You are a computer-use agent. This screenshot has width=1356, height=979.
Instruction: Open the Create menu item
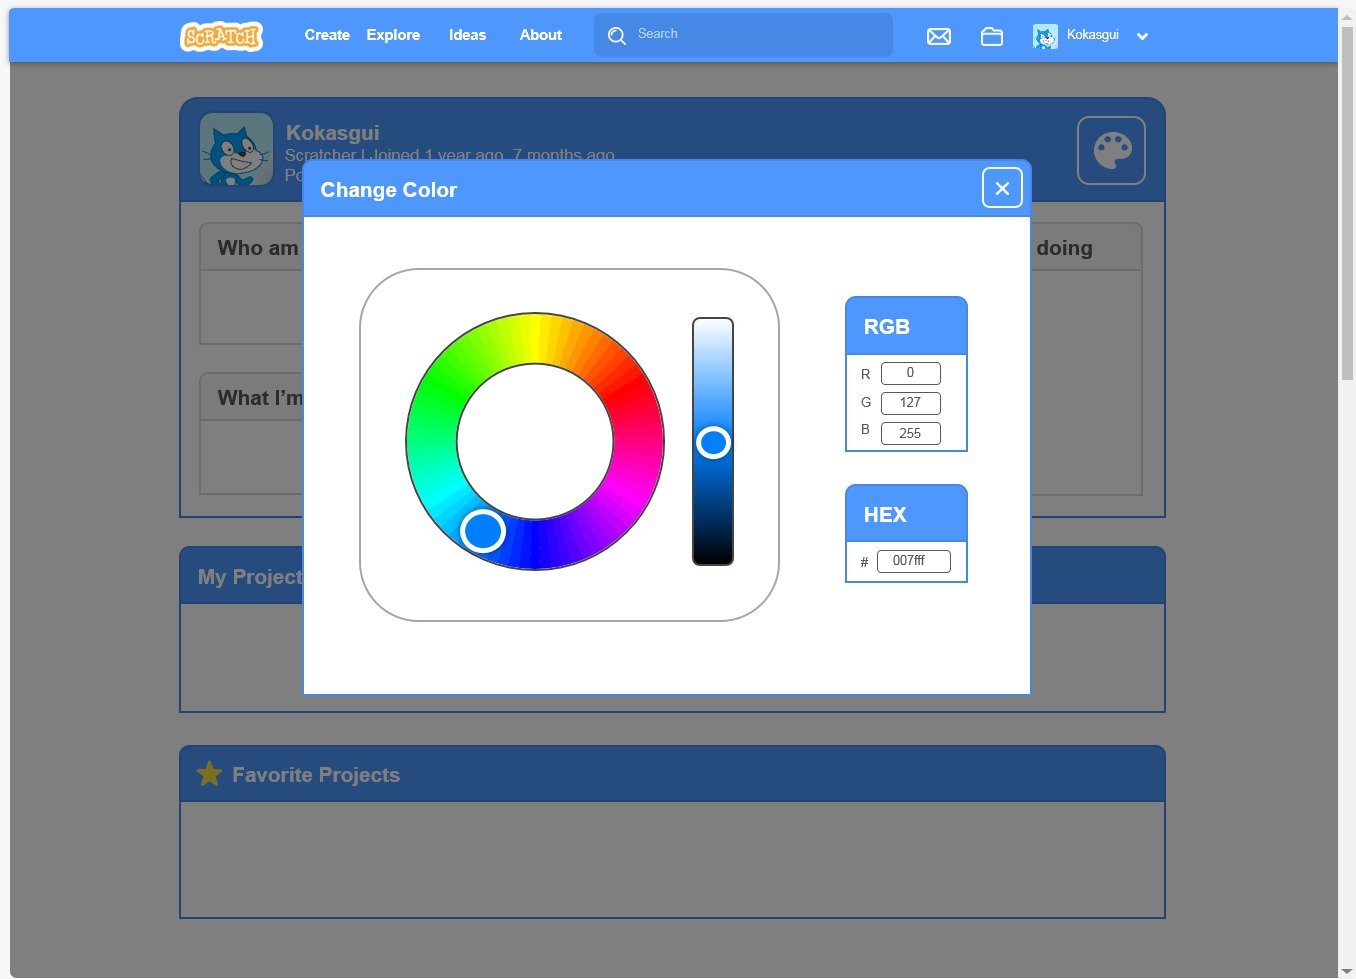click(x=327, y=35)
